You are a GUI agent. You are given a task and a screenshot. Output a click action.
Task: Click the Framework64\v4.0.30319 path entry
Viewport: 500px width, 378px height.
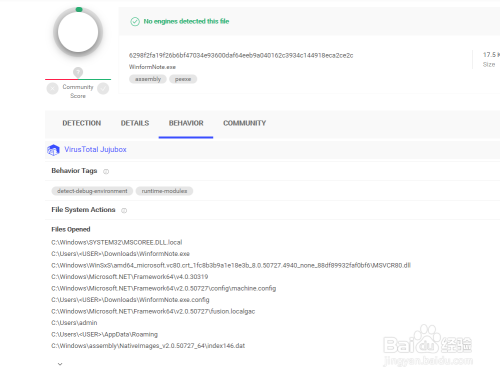coord(130,277)
